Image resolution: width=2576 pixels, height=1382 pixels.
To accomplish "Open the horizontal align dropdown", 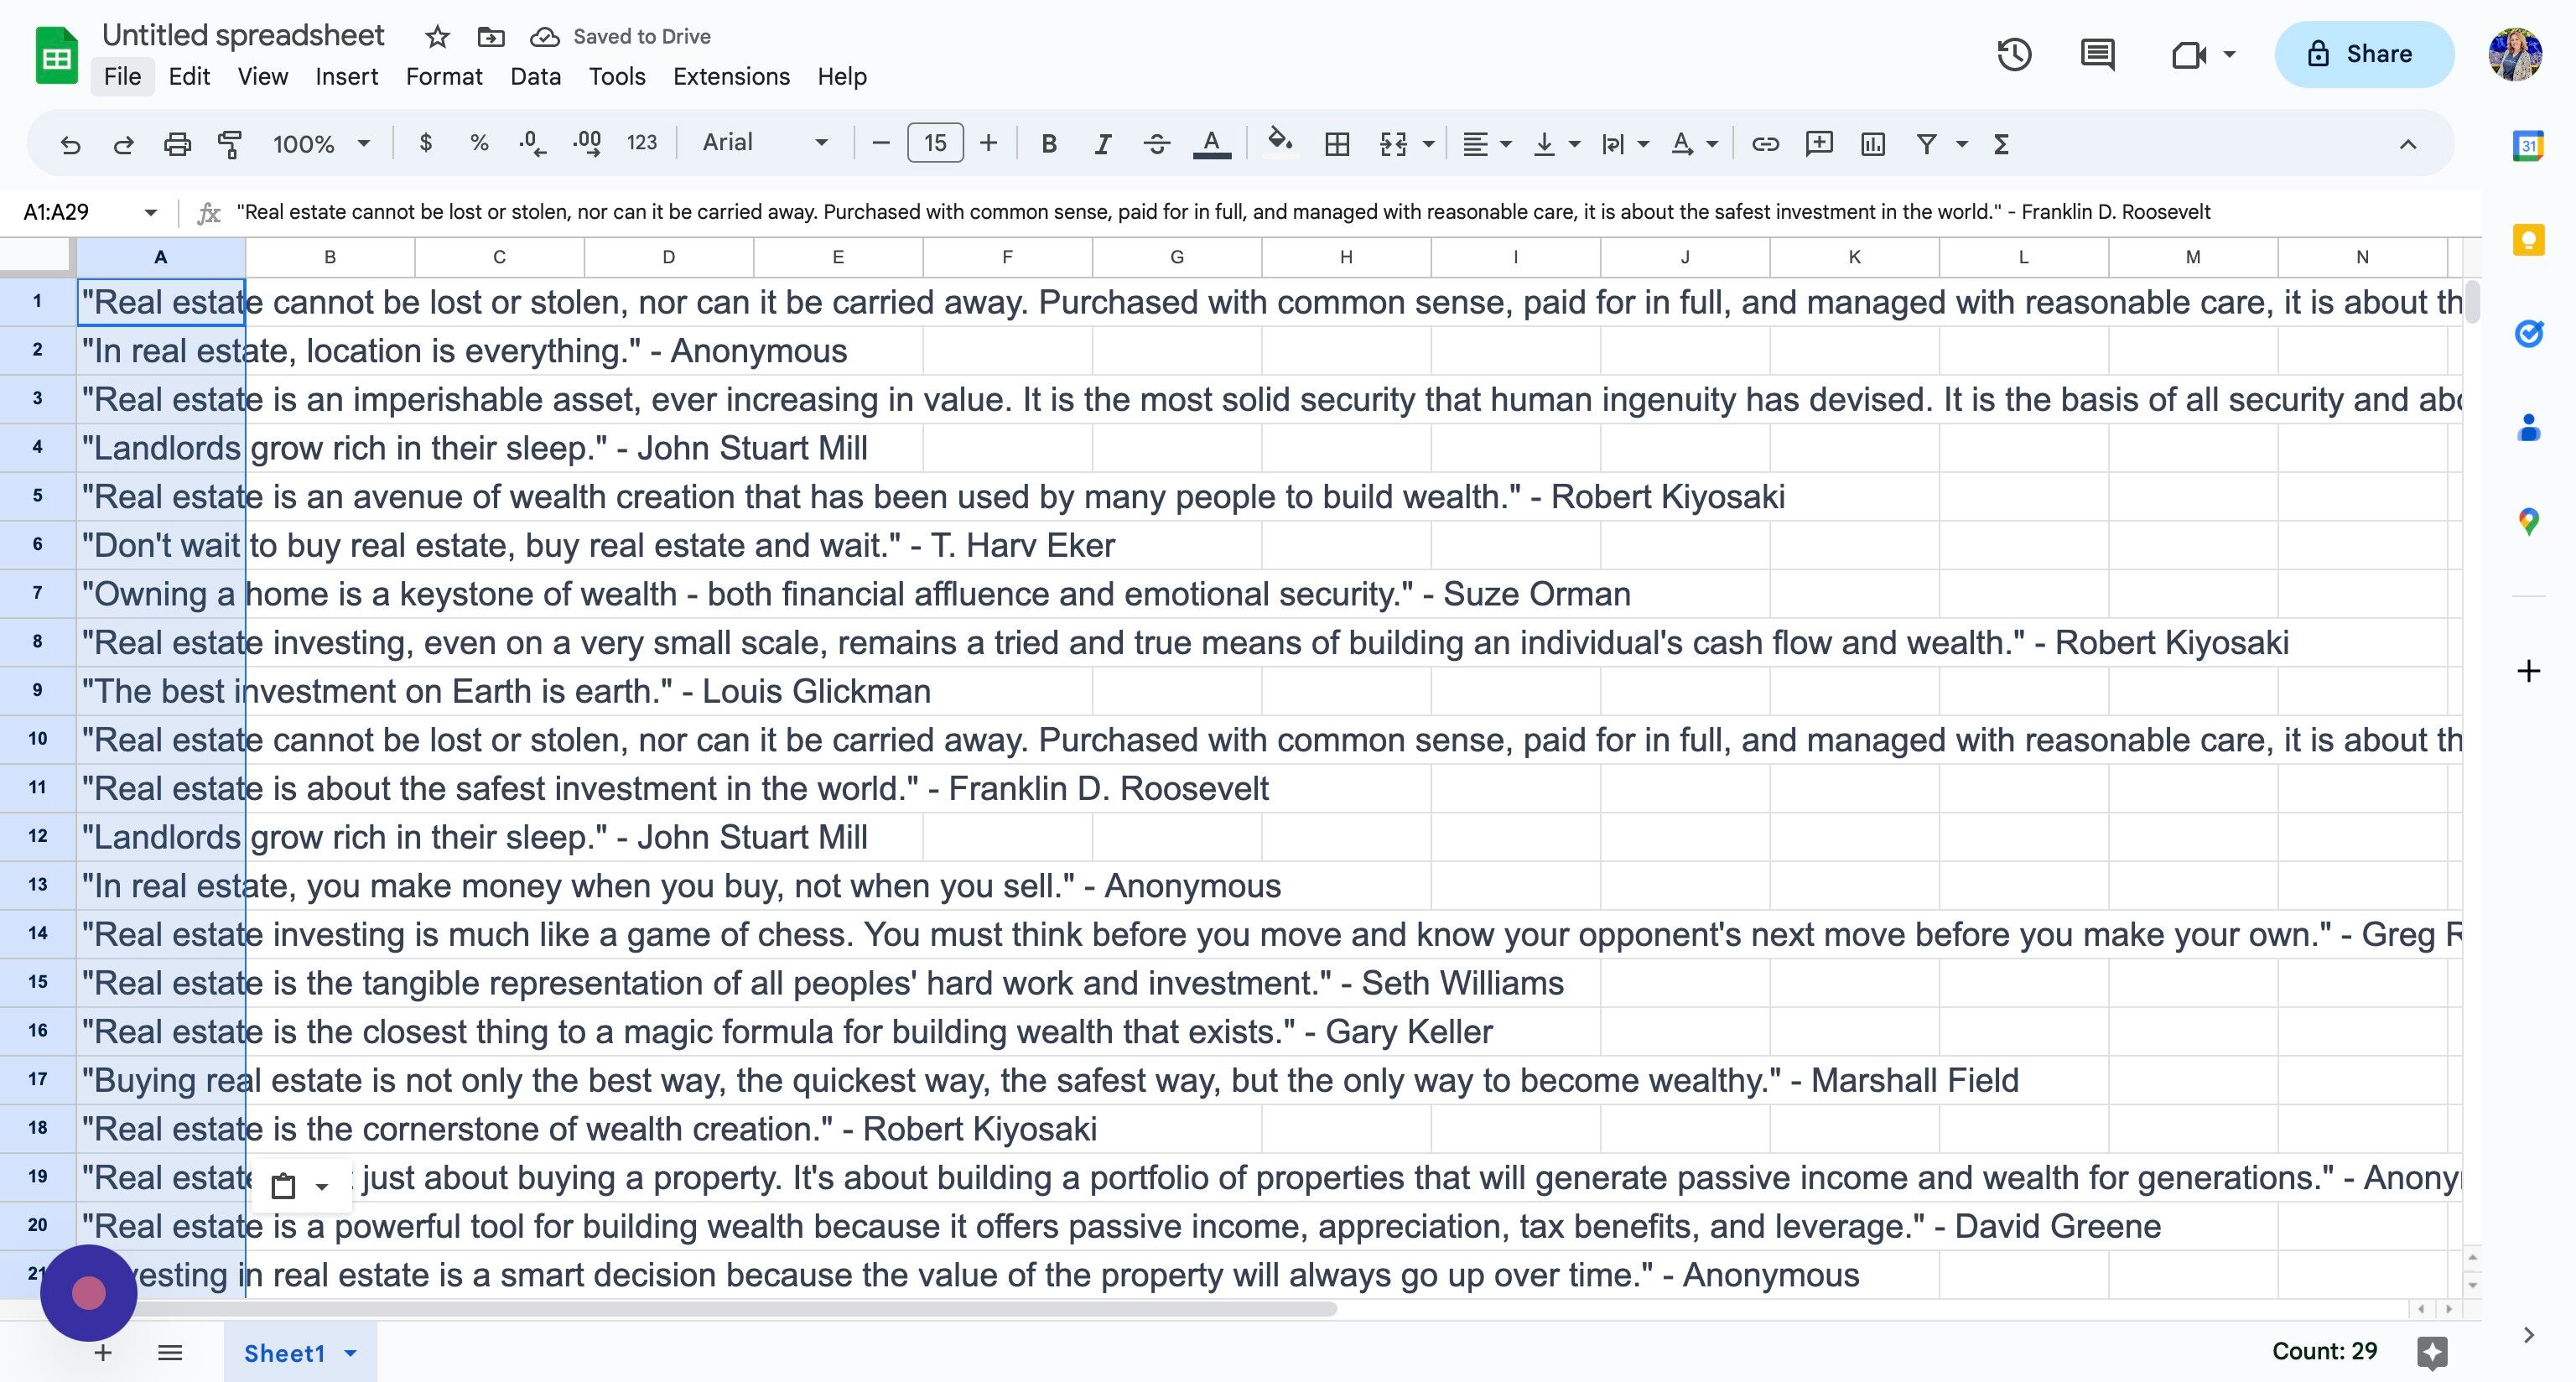I will coord(1486,144).
